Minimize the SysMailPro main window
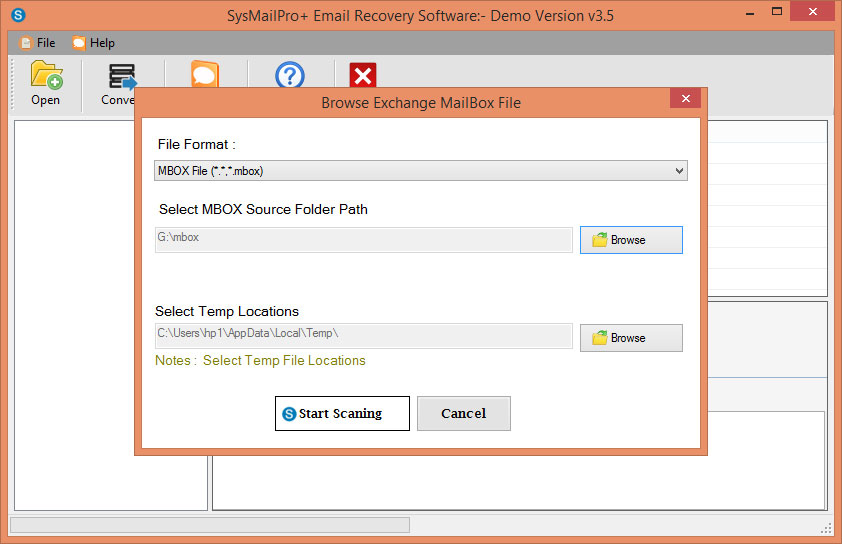842x544 pixels. [x=750, y=12]
